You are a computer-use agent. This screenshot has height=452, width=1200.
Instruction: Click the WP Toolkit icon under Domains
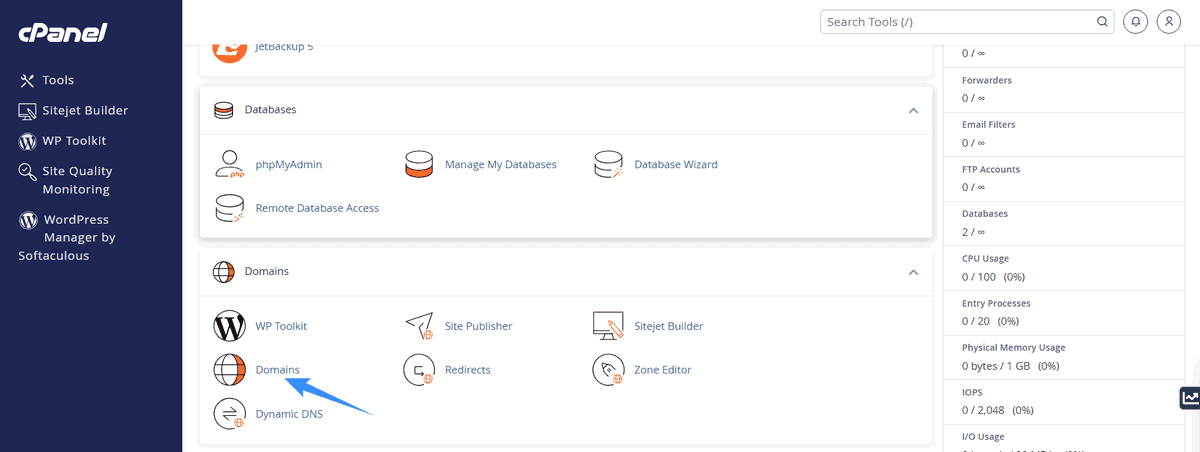pyautogui.click(x=230, y=326)
